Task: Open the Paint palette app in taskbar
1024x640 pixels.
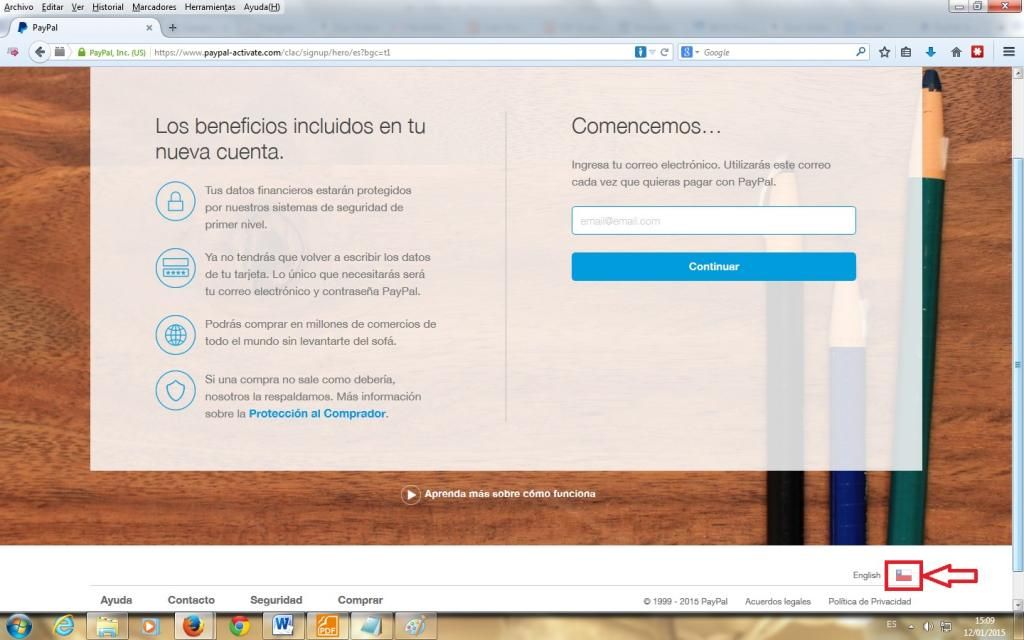Action: click(415, 627)
